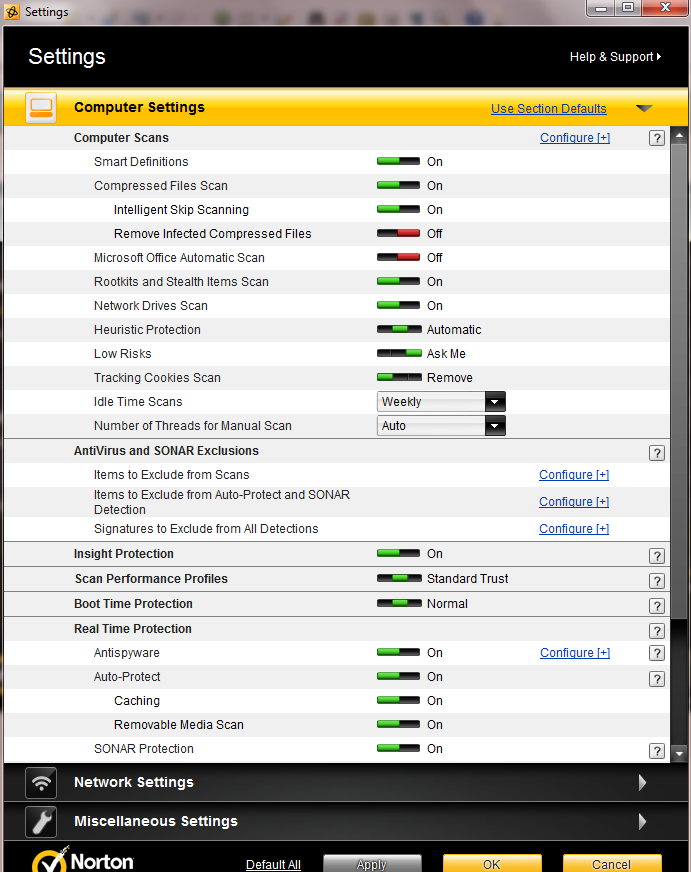The image size is (691, 872).
Task: Click the scrollbar down arrow
Action: click(x=679, y=754)
